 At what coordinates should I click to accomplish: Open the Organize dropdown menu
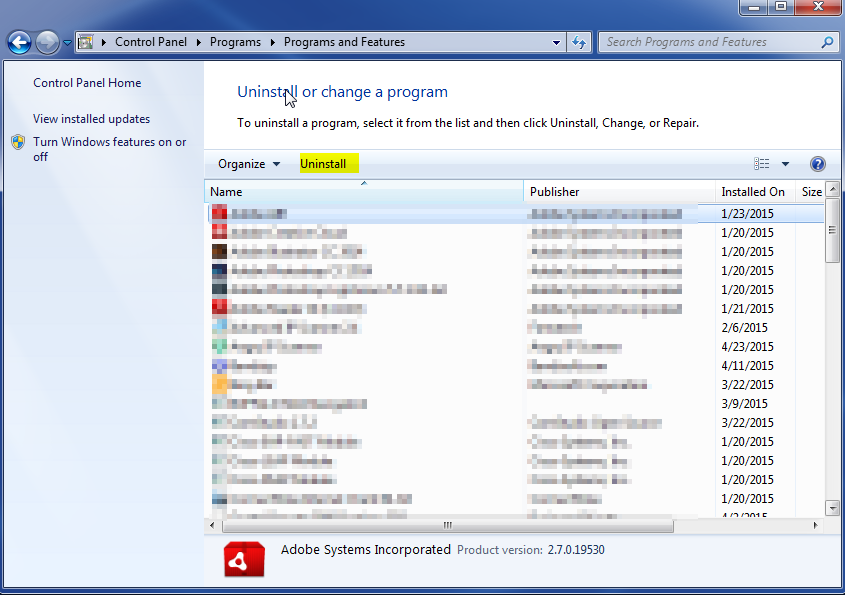tap(249, 164)
